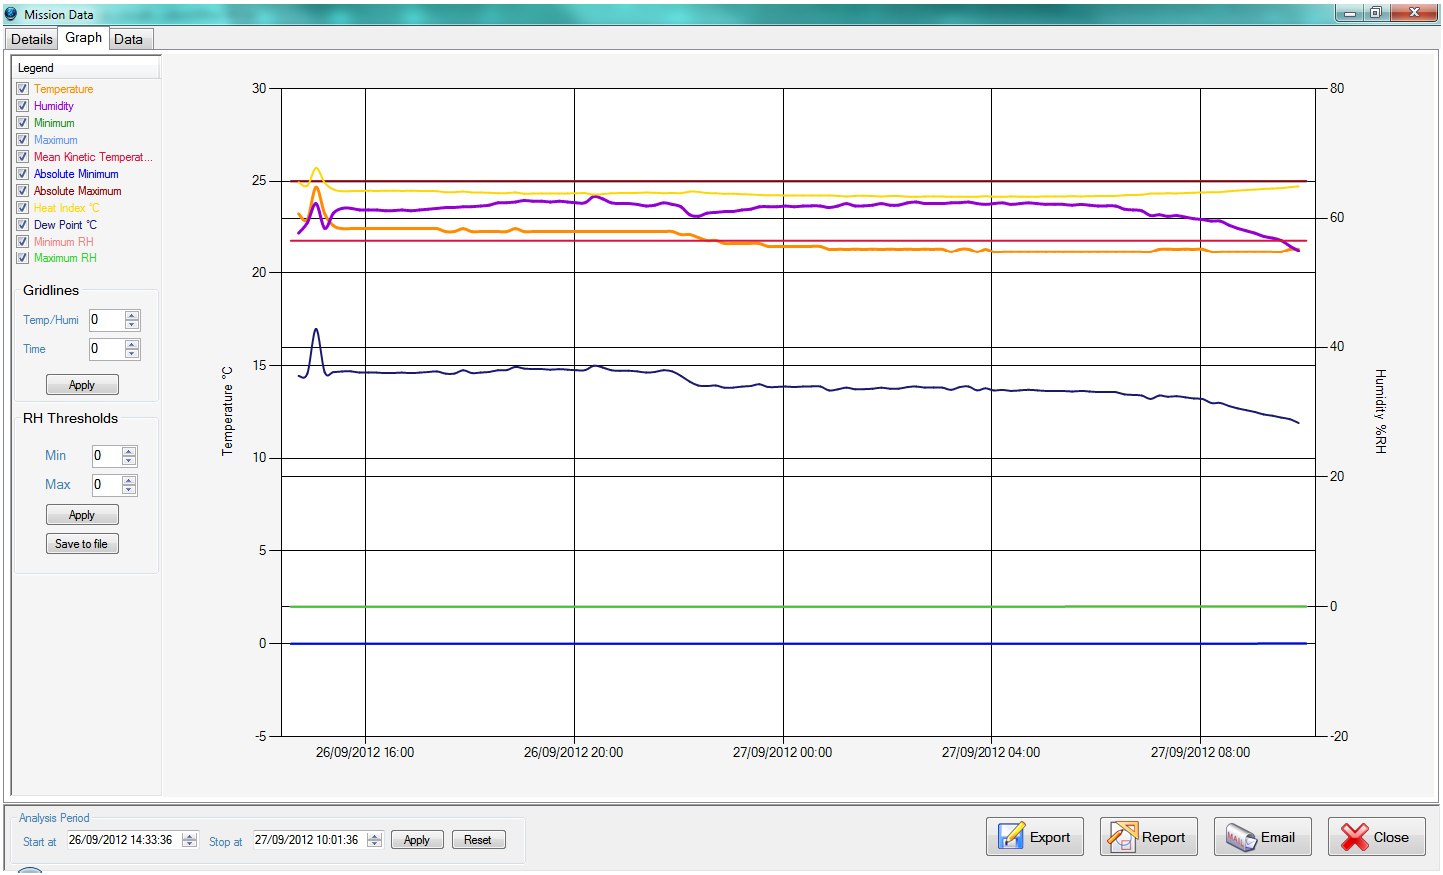
Task: Click the Mission Data window icon
Action: [x=11, y=14]
